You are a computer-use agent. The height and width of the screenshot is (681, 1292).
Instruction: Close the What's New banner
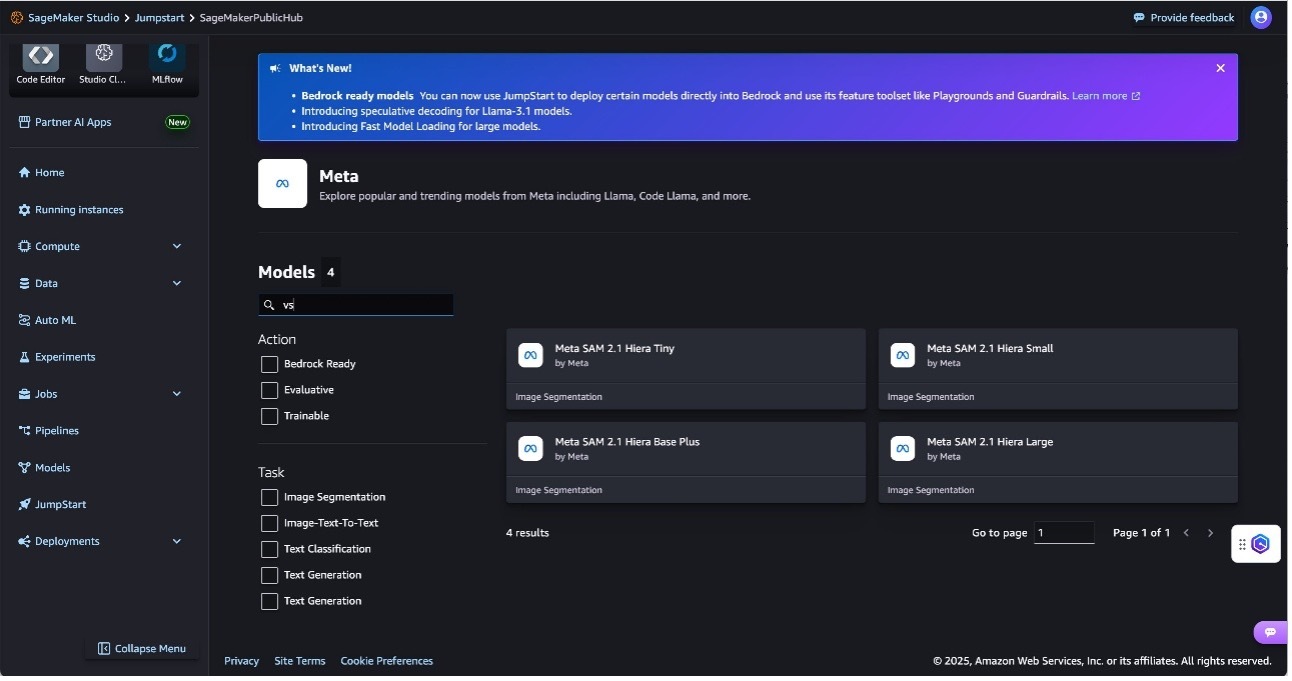1220,69
